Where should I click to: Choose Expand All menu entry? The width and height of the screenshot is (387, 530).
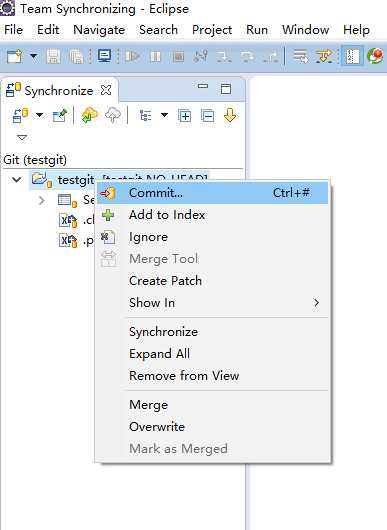[213, 354]
